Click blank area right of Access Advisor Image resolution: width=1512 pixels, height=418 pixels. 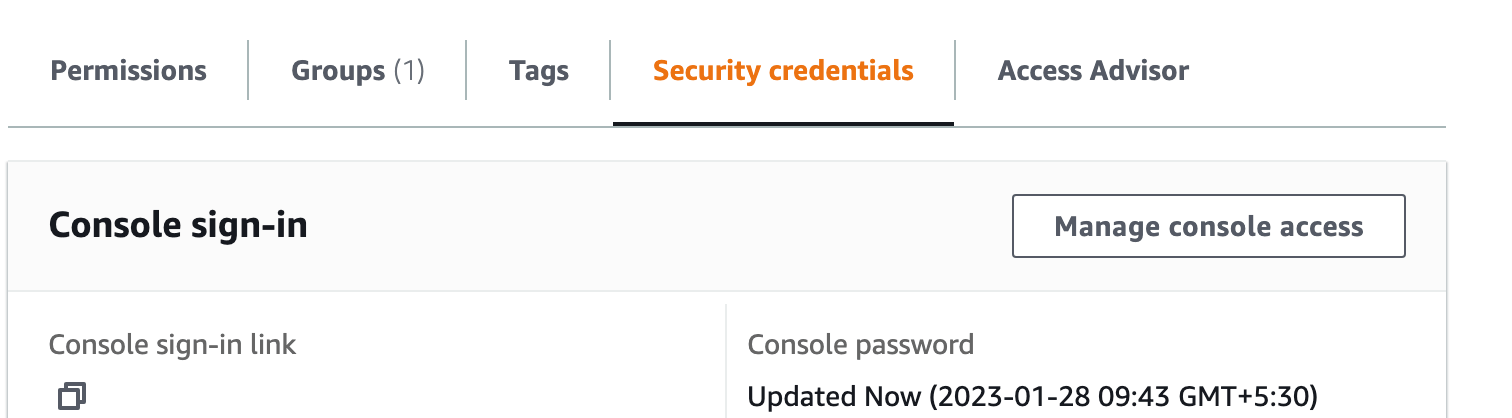tap(1320, 70)
